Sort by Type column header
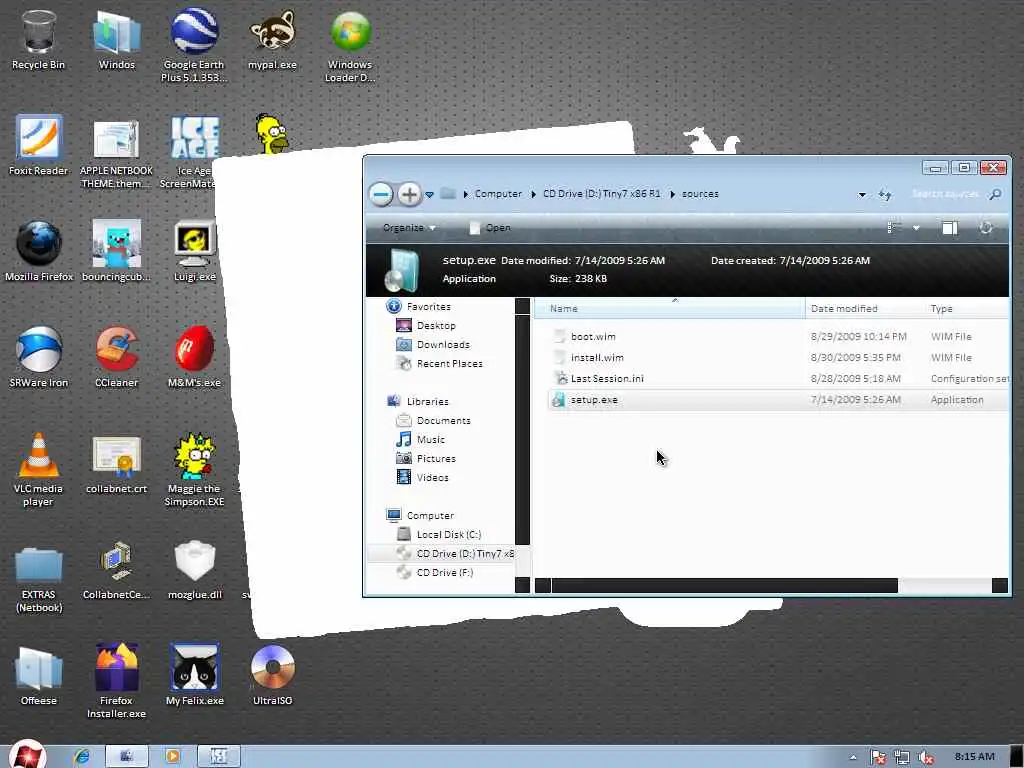Image resolution: width=1024 pixels, height=768 pixels. 968,308
